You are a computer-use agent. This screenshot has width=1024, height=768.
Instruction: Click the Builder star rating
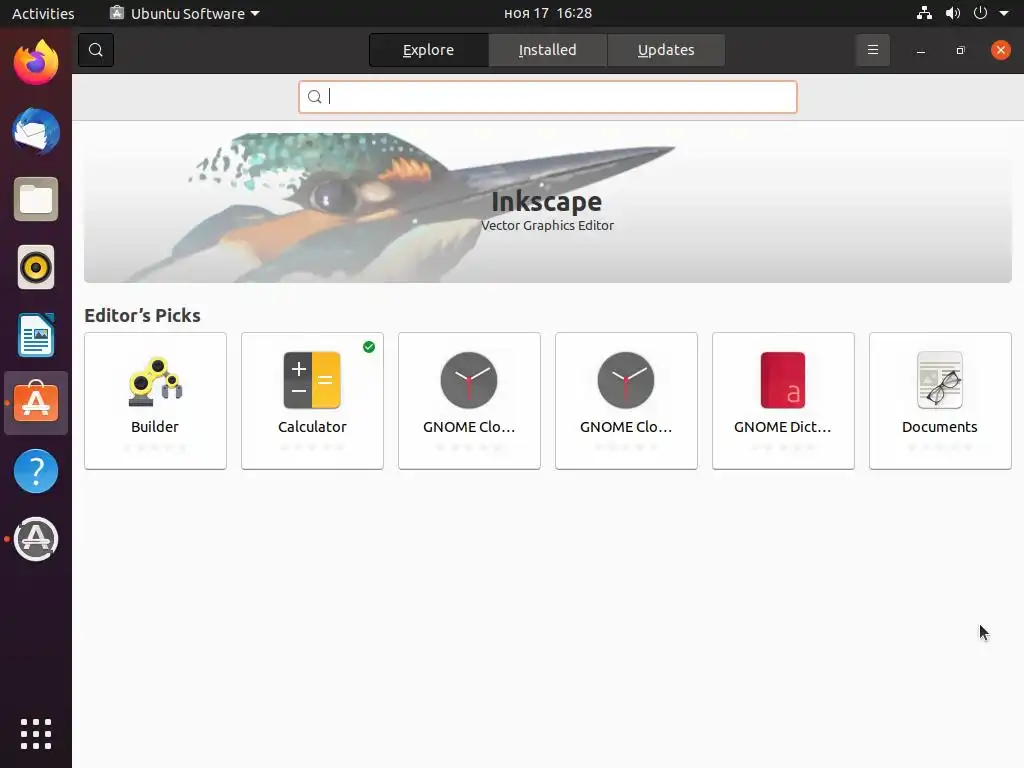click(155, 447)
